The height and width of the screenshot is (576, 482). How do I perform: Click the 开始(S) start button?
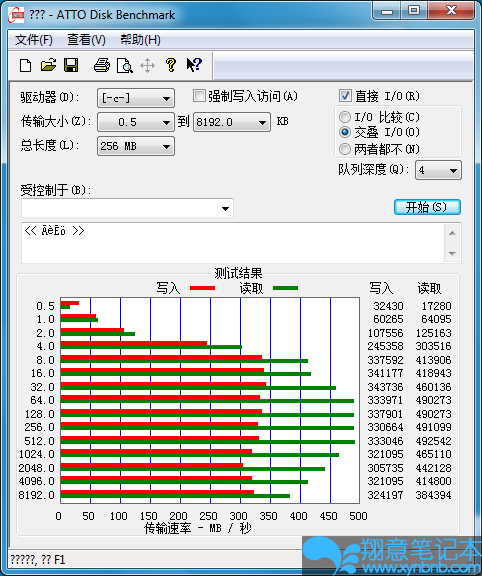point(427,207)
